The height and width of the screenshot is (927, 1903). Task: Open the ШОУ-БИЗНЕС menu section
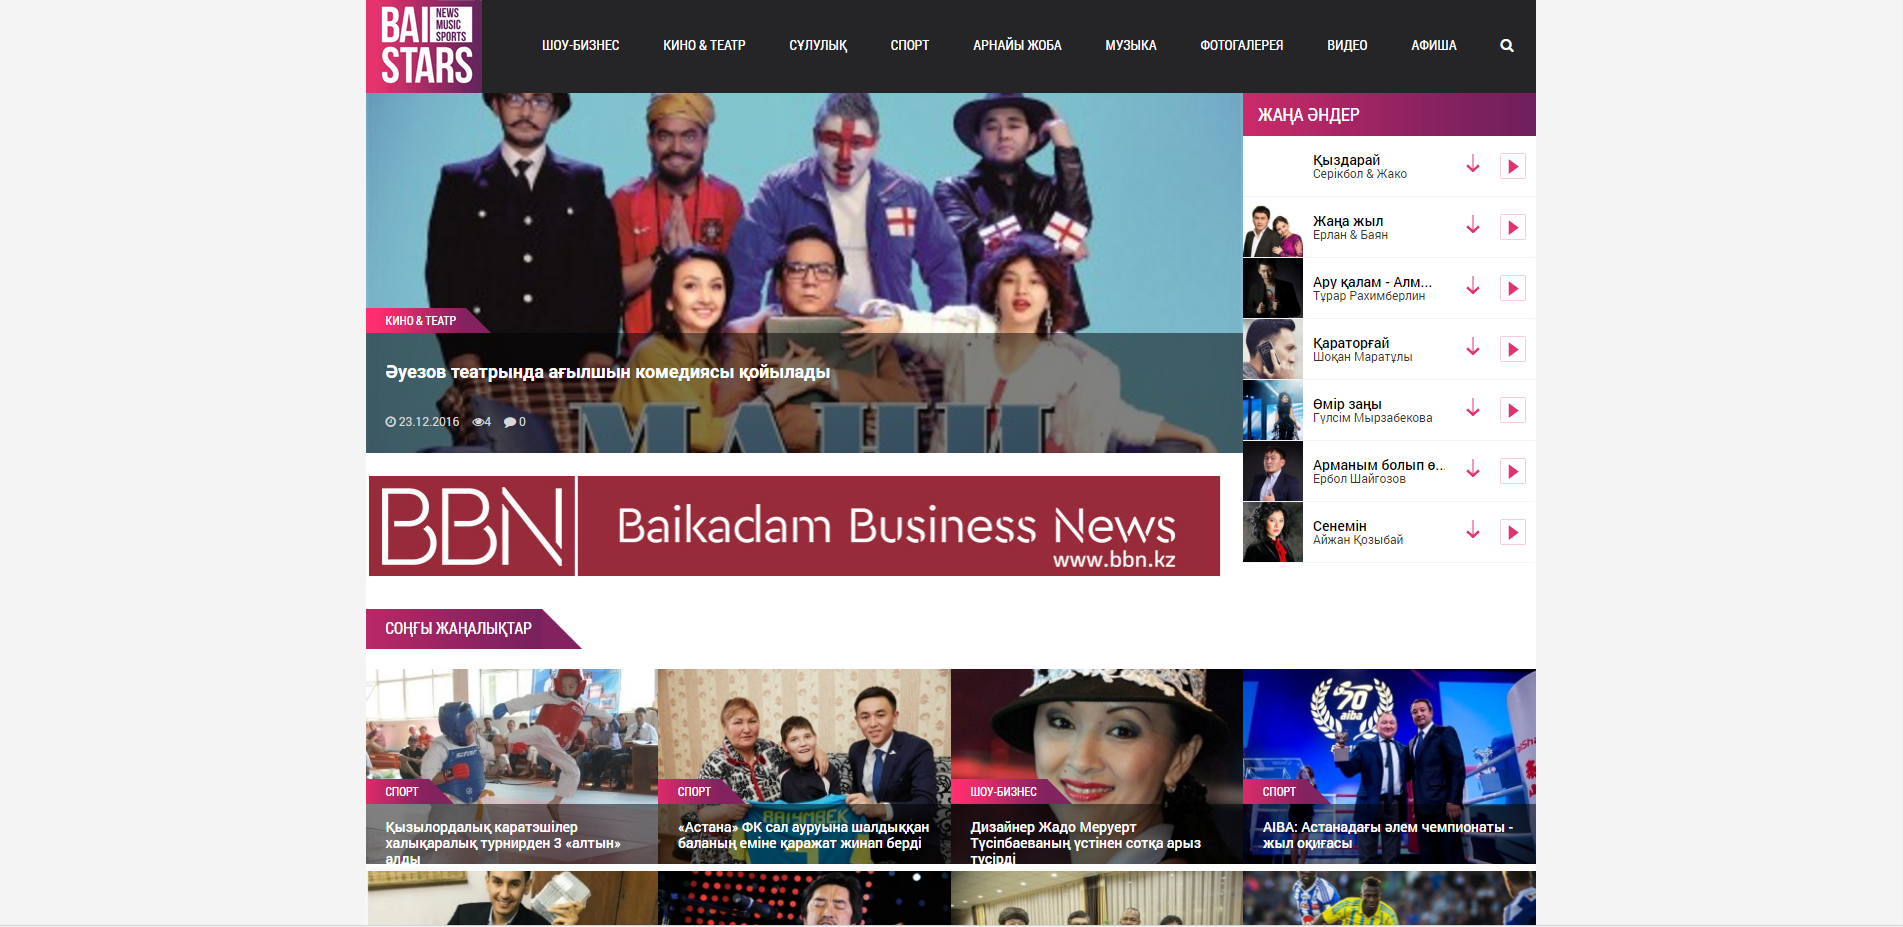coord(580,46)
